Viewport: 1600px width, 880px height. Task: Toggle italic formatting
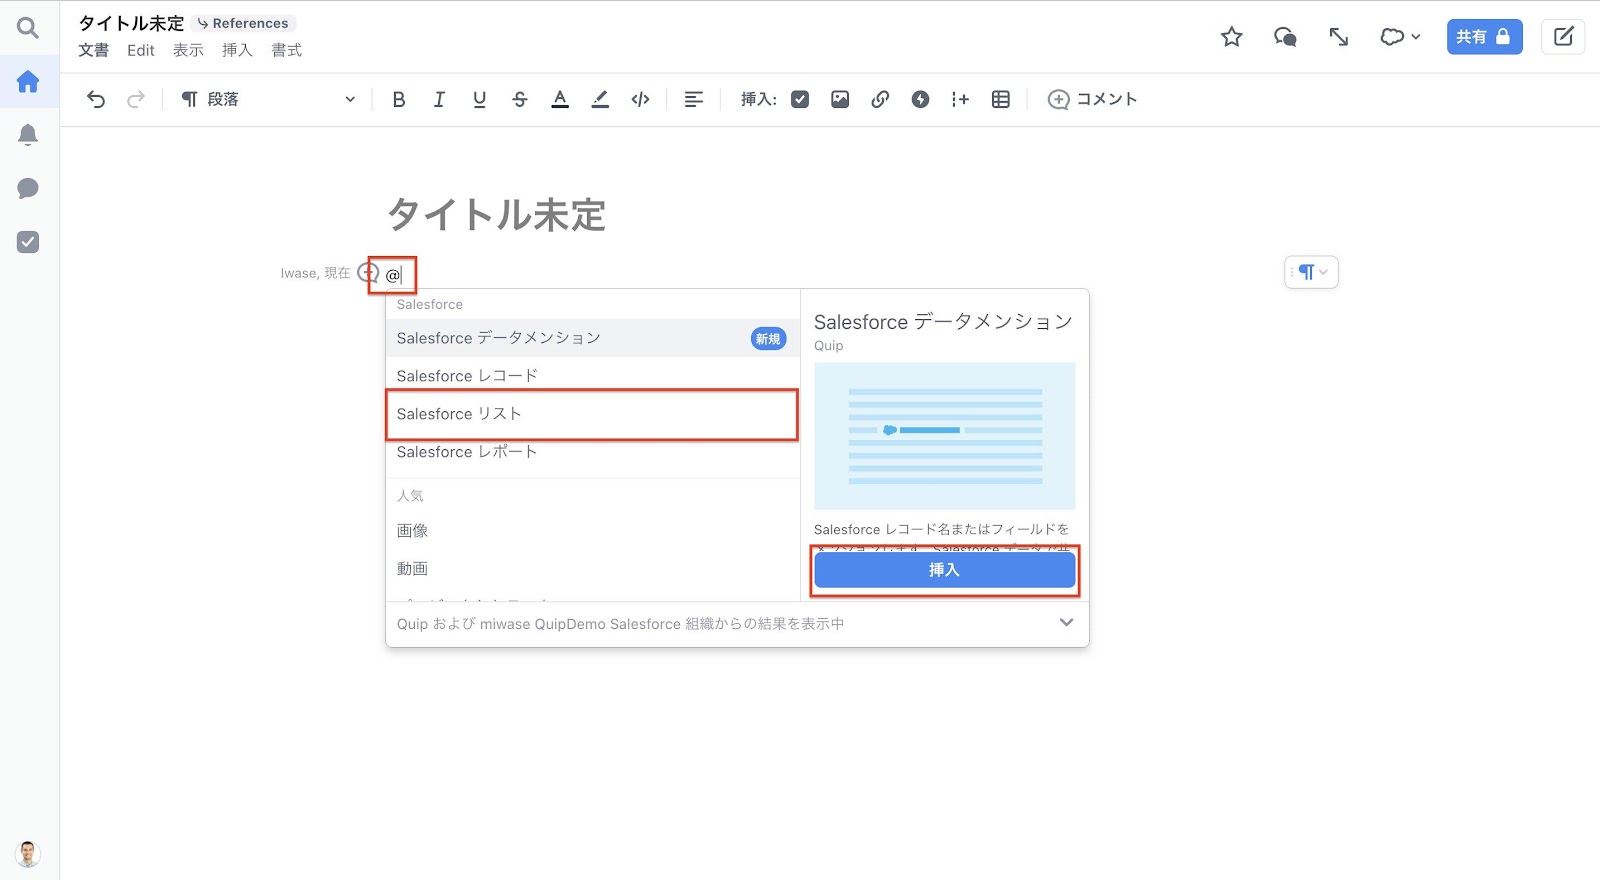[x=439, y=99]
